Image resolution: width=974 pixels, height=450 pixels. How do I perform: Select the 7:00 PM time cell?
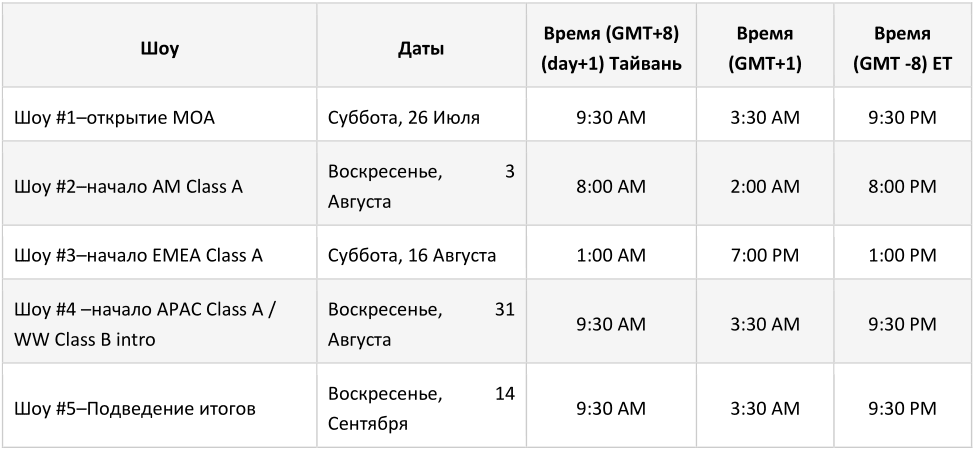point(763,255)
